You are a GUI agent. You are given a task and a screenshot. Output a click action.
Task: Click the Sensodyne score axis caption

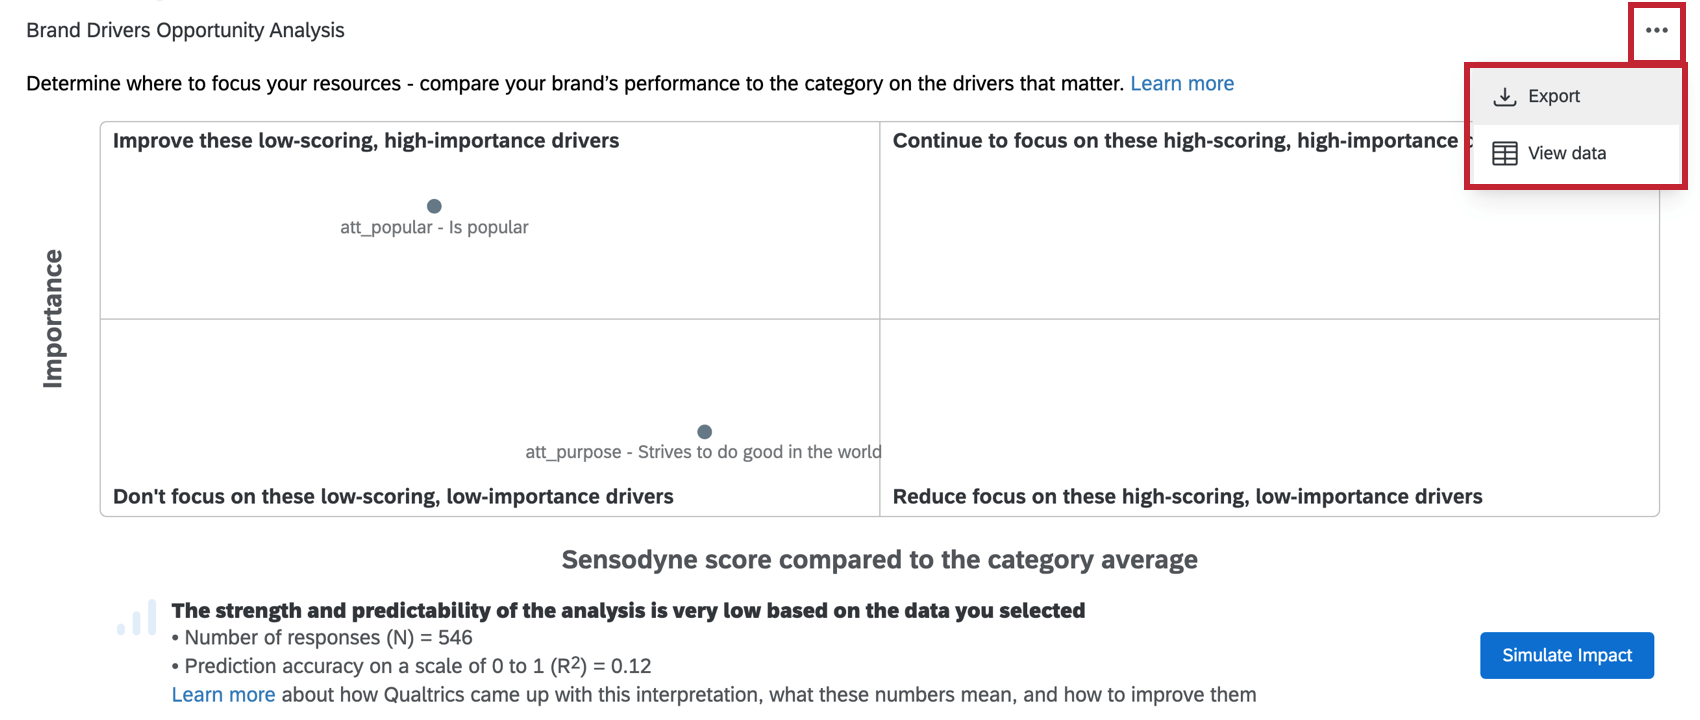(880, 560)
